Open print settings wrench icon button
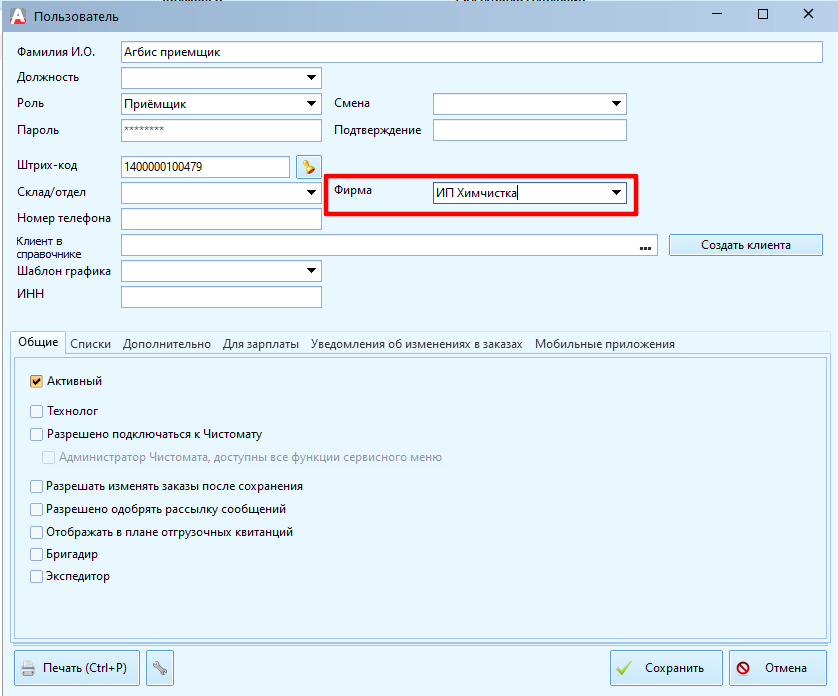Image resolution: width=838 pixels, height=696 pixels. [160, 668]
